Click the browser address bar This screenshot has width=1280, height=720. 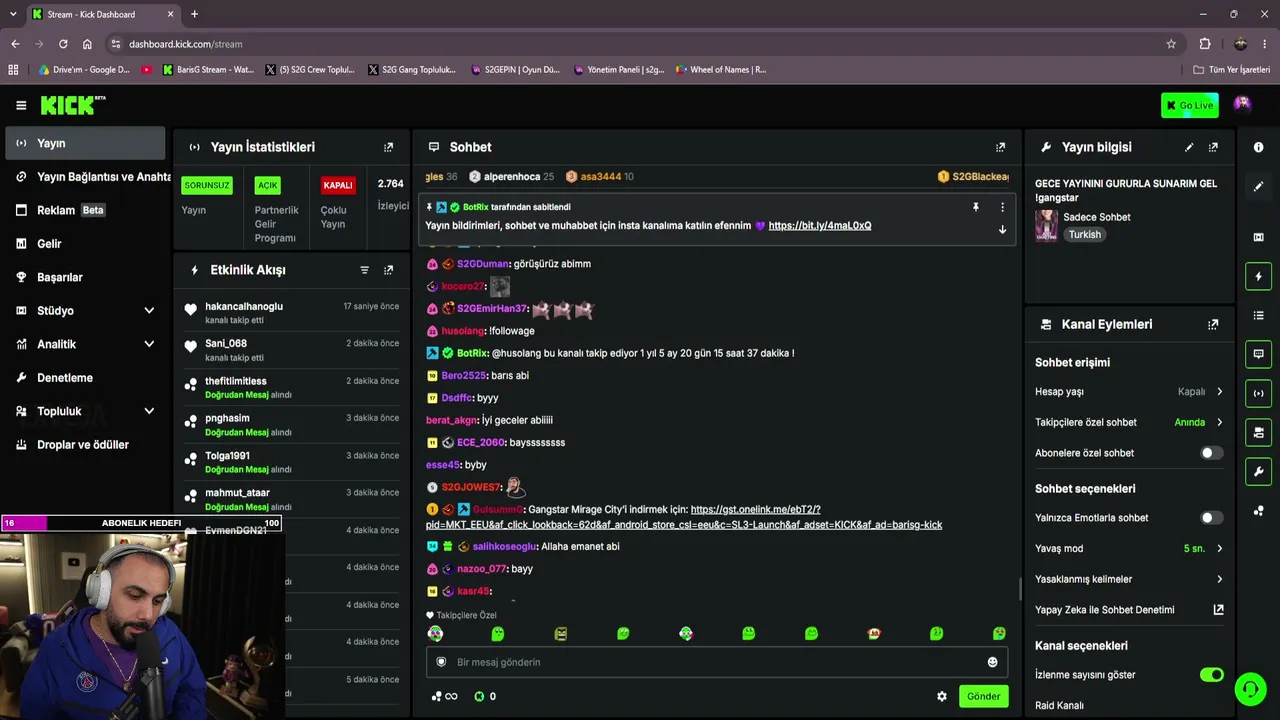point(640,44)
